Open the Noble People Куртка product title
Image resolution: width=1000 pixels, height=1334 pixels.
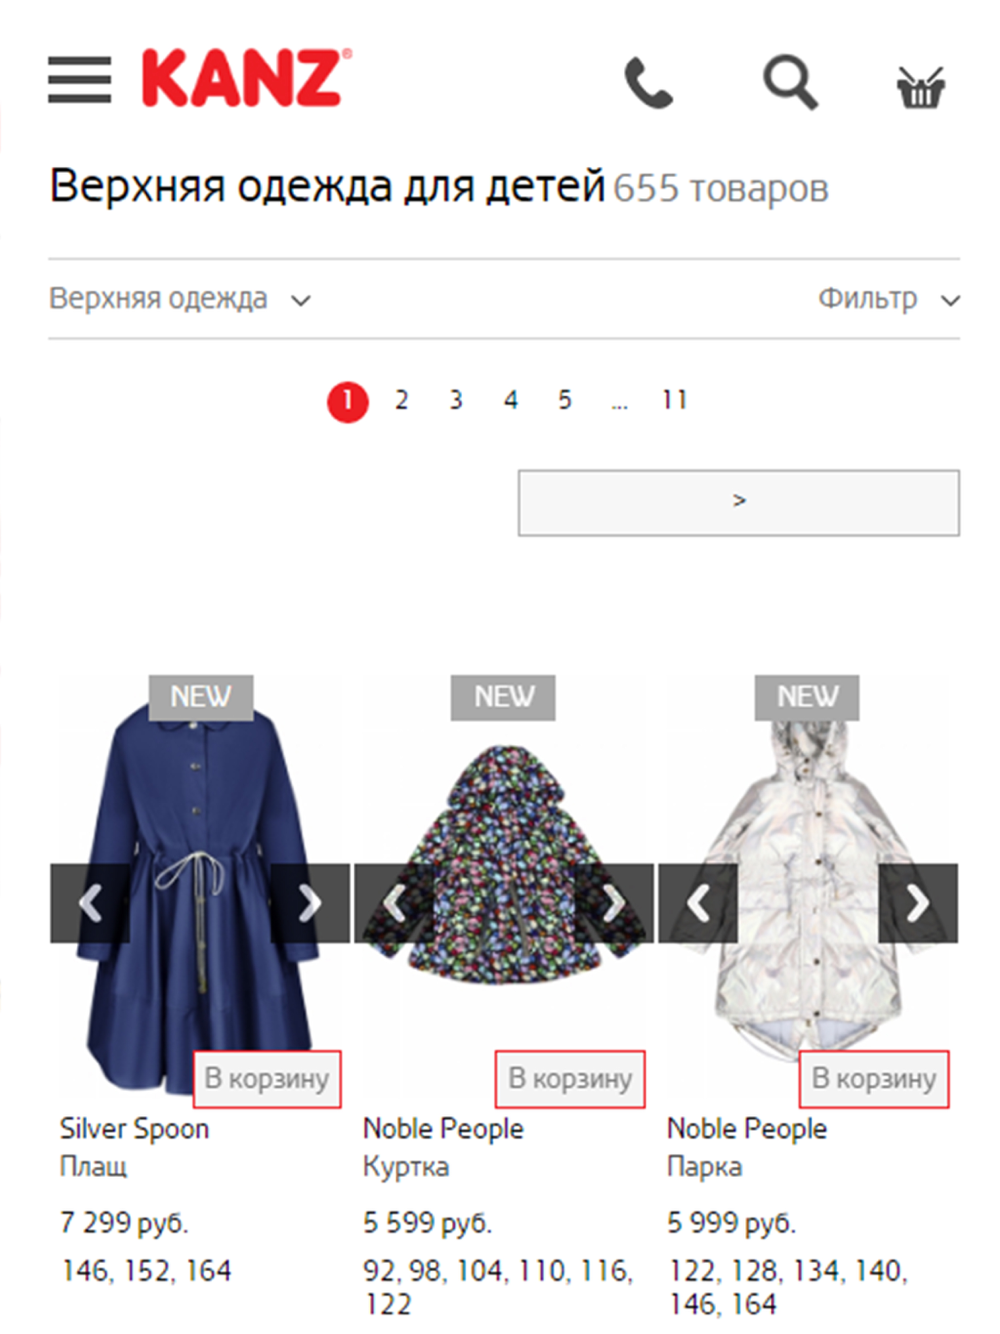click(443, 1129)
